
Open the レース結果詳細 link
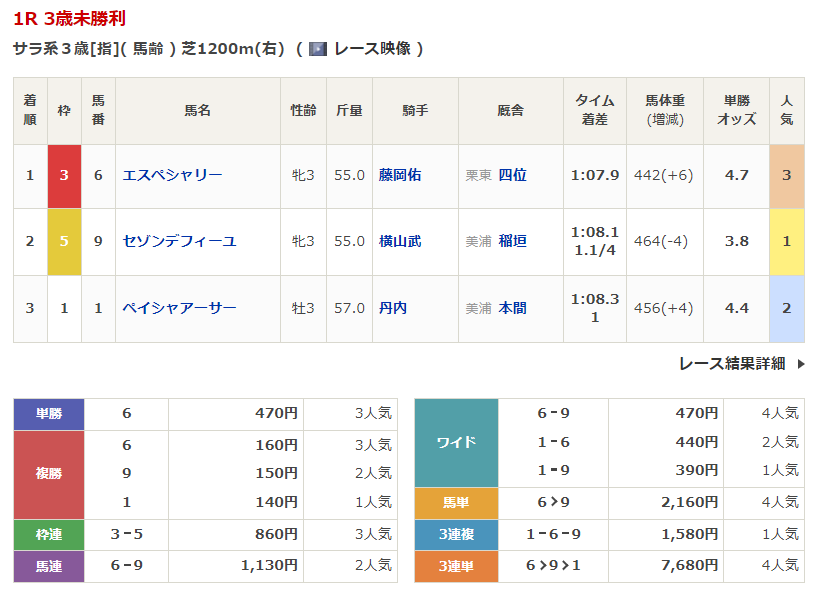[732, 364]
